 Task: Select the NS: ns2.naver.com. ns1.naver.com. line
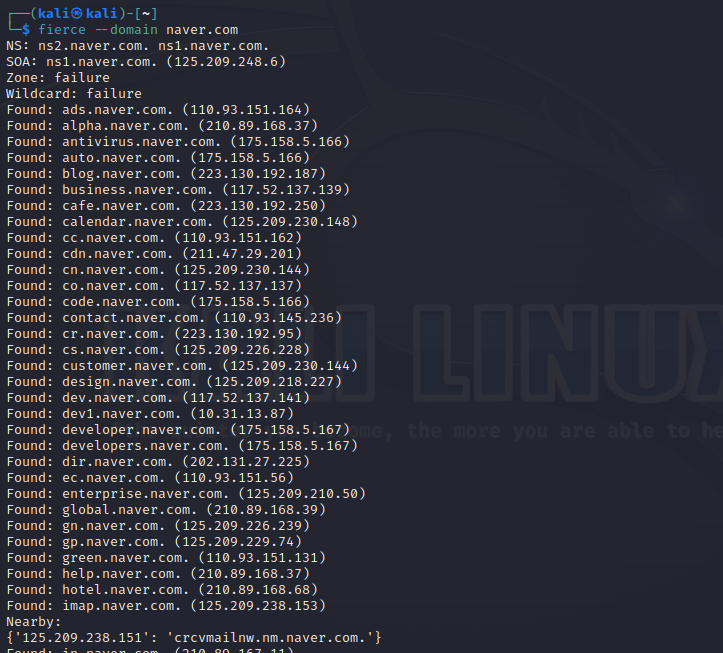(x=137, y=46)
